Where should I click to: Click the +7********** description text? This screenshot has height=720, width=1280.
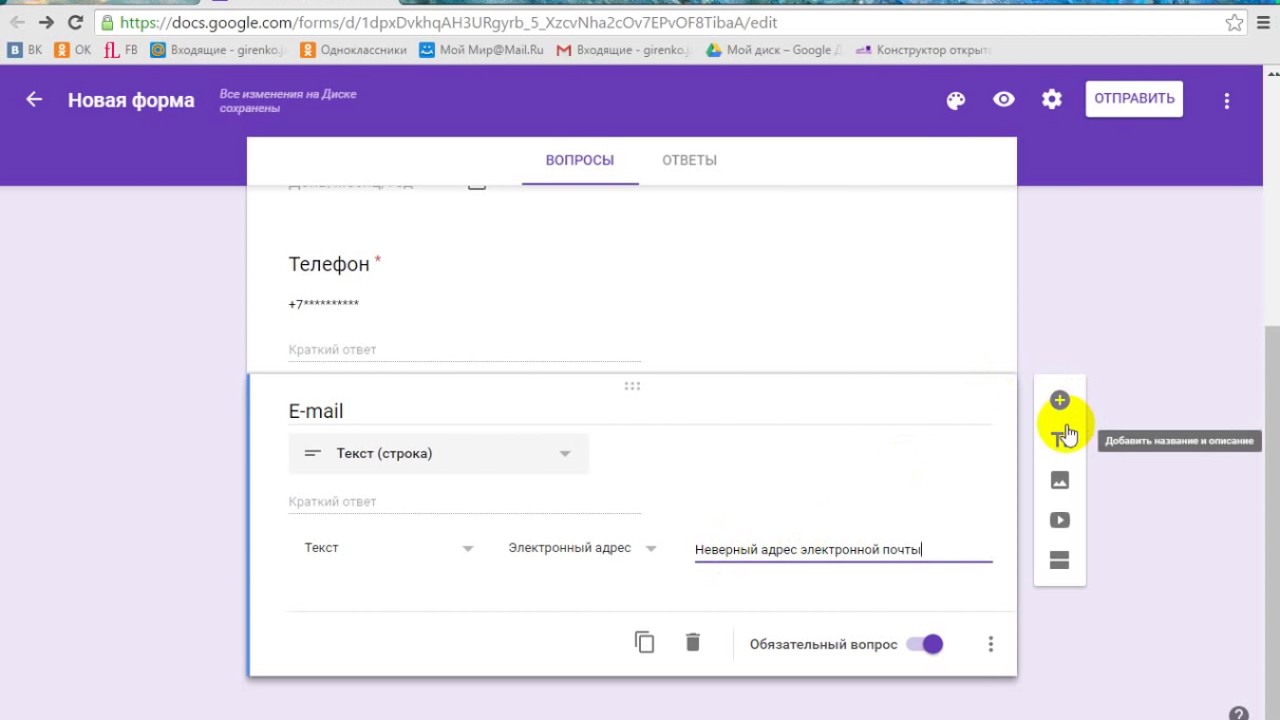click(x=323, y=304)
